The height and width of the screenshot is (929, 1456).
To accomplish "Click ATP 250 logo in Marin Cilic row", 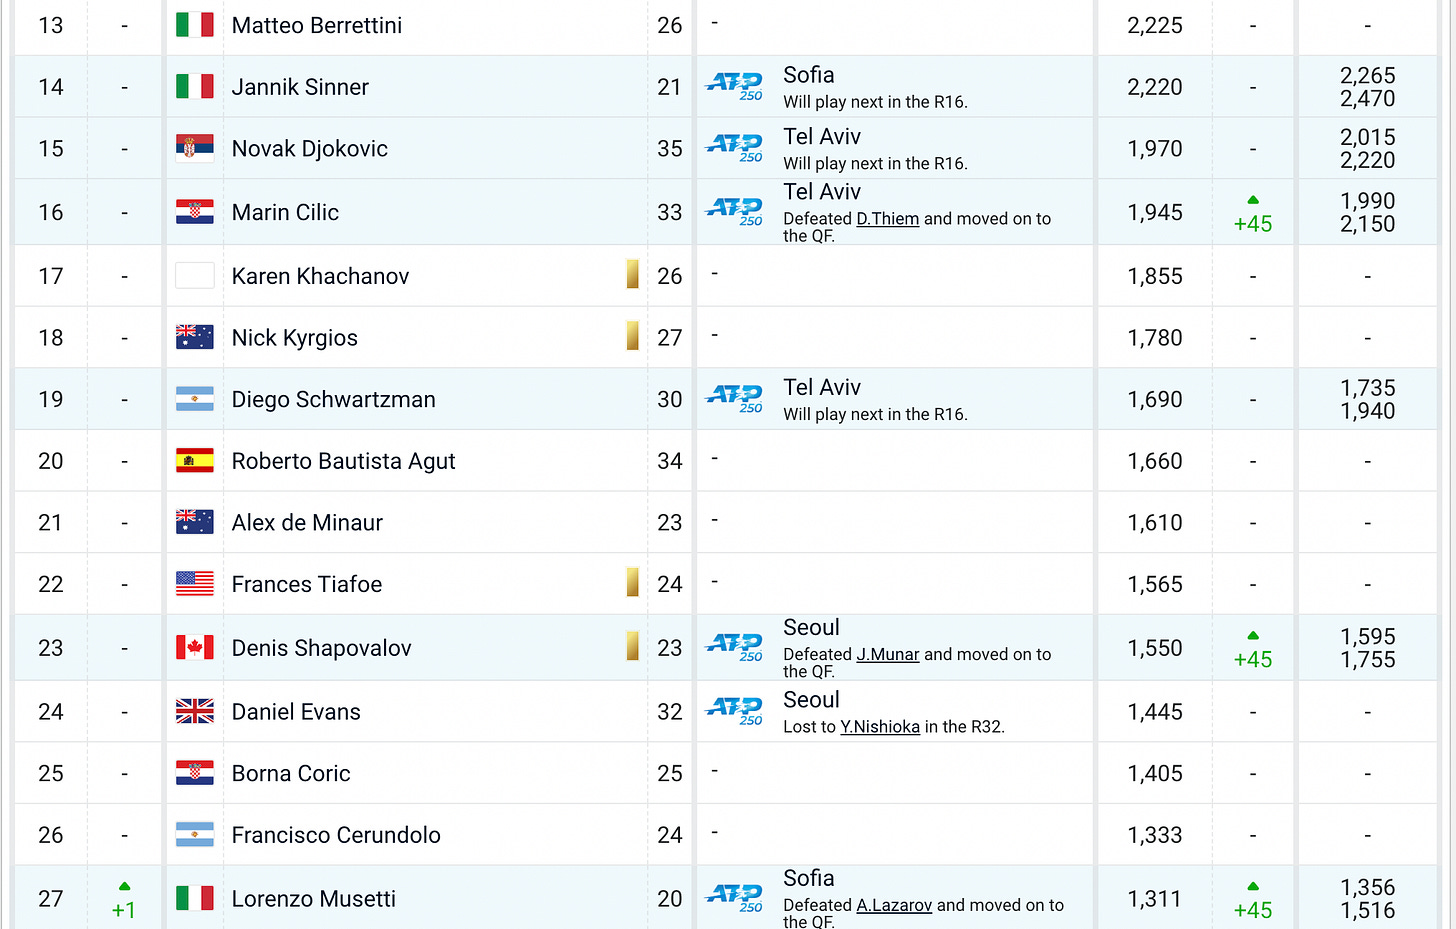I will (735, 212).
